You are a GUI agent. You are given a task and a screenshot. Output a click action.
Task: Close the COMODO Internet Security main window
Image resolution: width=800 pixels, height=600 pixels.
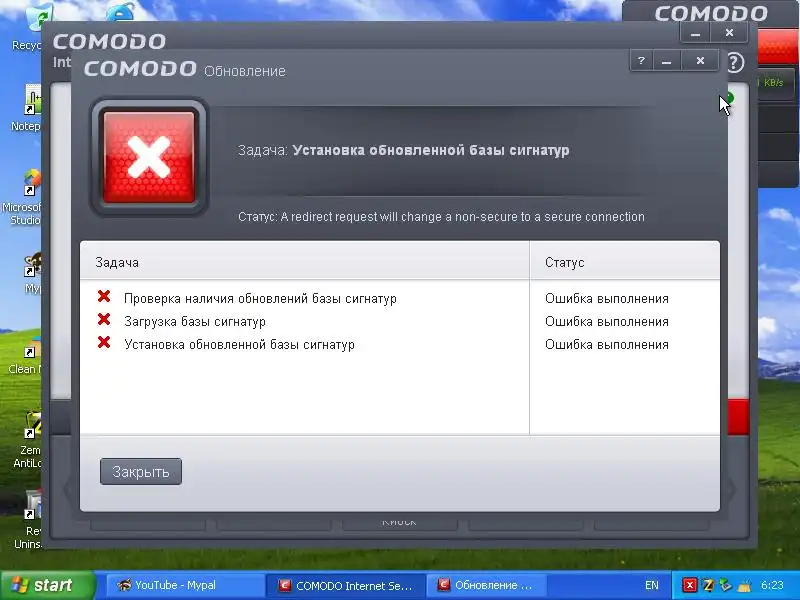[729, 33]
